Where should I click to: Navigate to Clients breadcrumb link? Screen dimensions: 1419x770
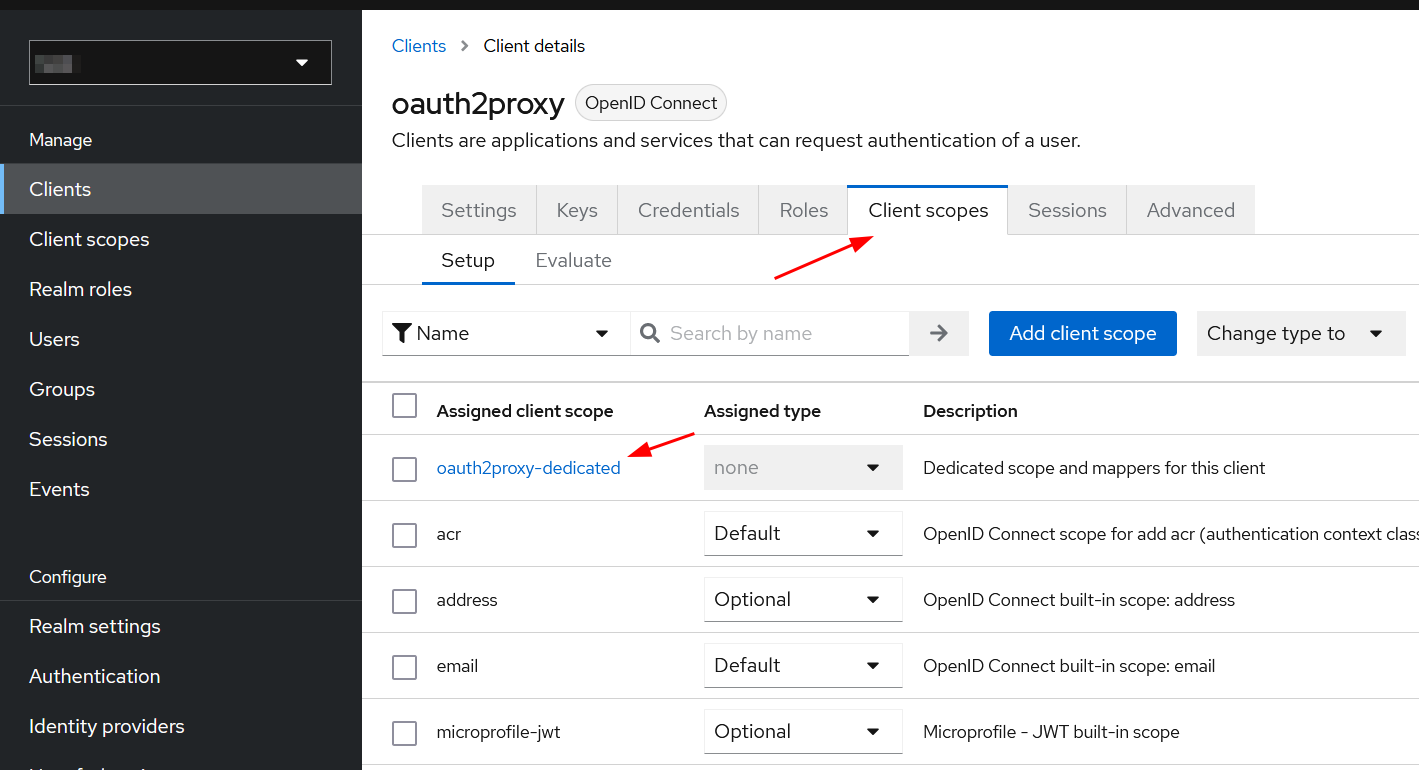[419, 46]
